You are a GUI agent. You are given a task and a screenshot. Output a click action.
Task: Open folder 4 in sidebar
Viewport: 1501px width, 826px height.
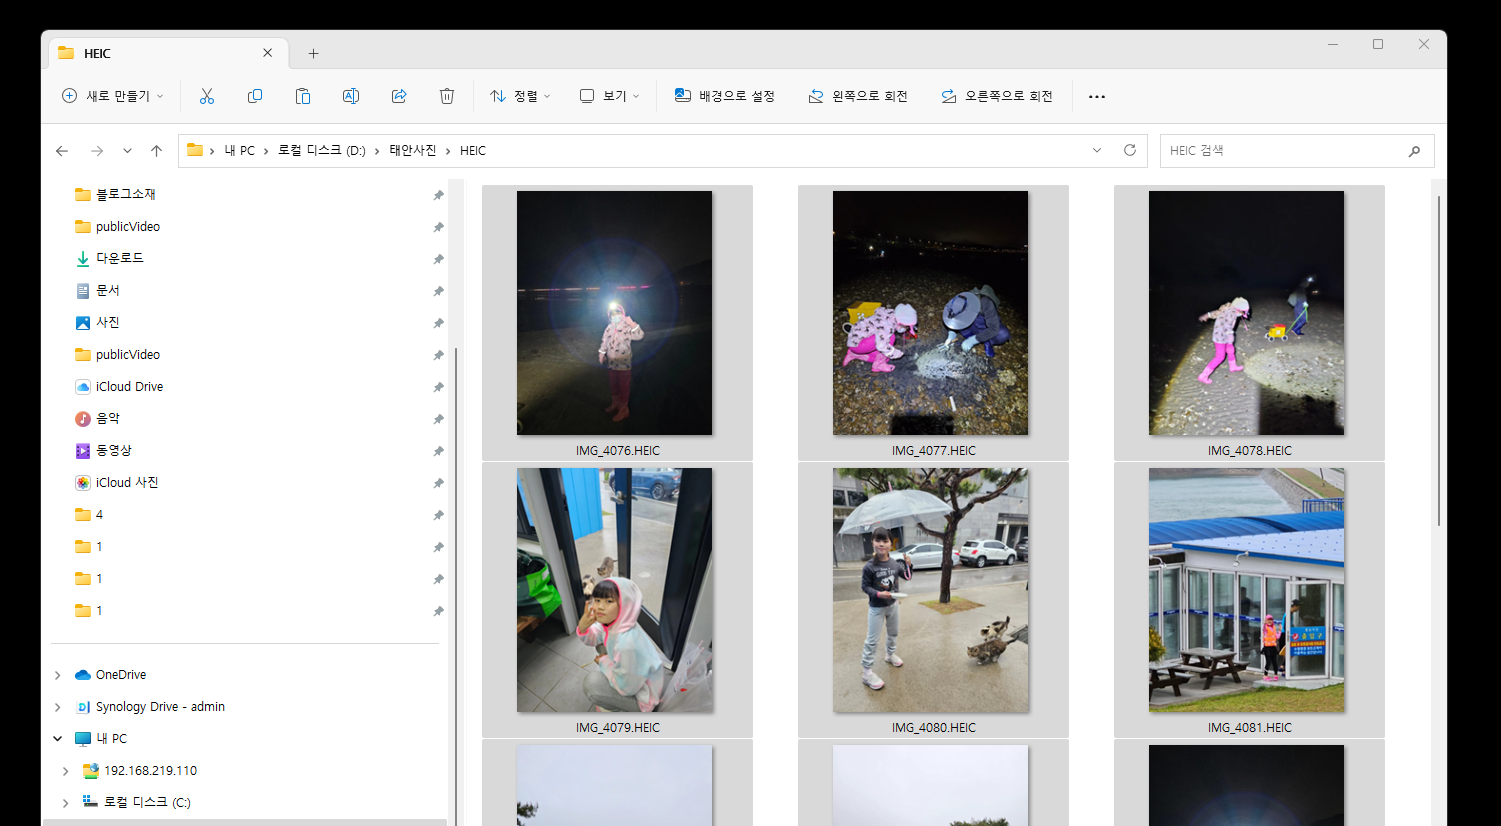click(90, 515)
